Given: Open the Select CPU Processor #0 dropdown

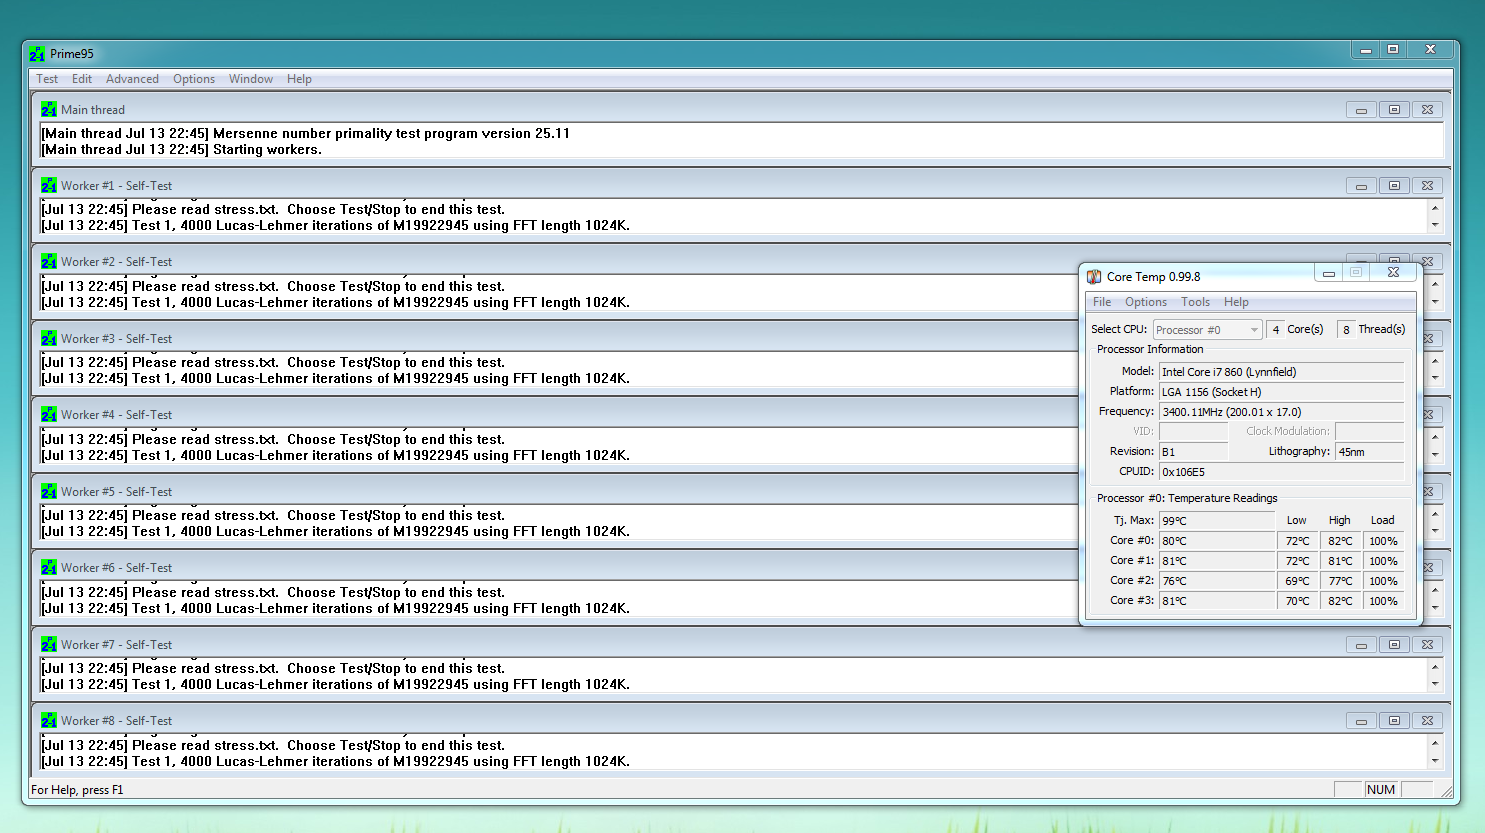Looking at the screenshot, I should 1208,330.
